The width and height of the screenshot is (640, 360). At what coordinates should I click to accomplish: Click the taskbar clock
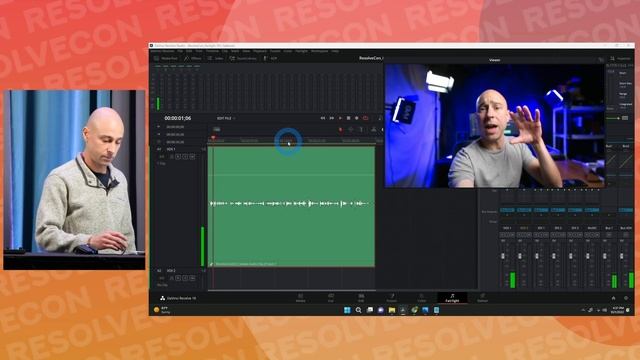pos(617,310)
